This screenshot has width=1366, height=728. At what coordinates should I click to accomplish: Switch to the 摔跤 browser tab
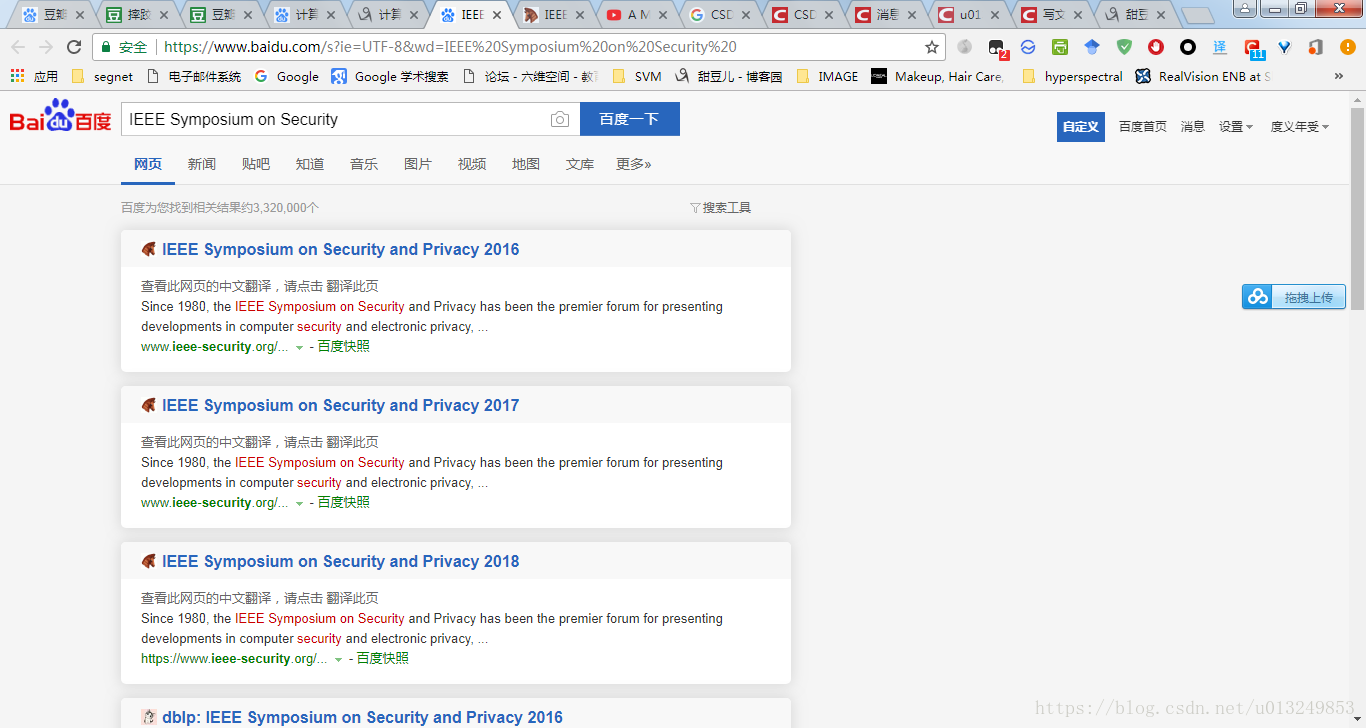136,15
